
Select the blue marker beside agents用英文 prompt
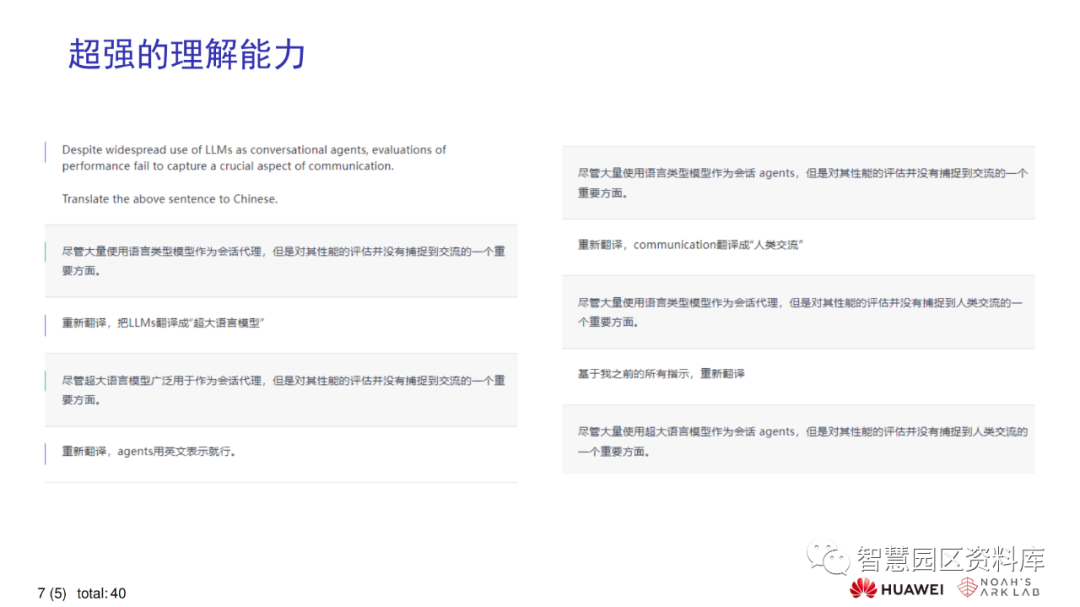(x=44, y=452)
